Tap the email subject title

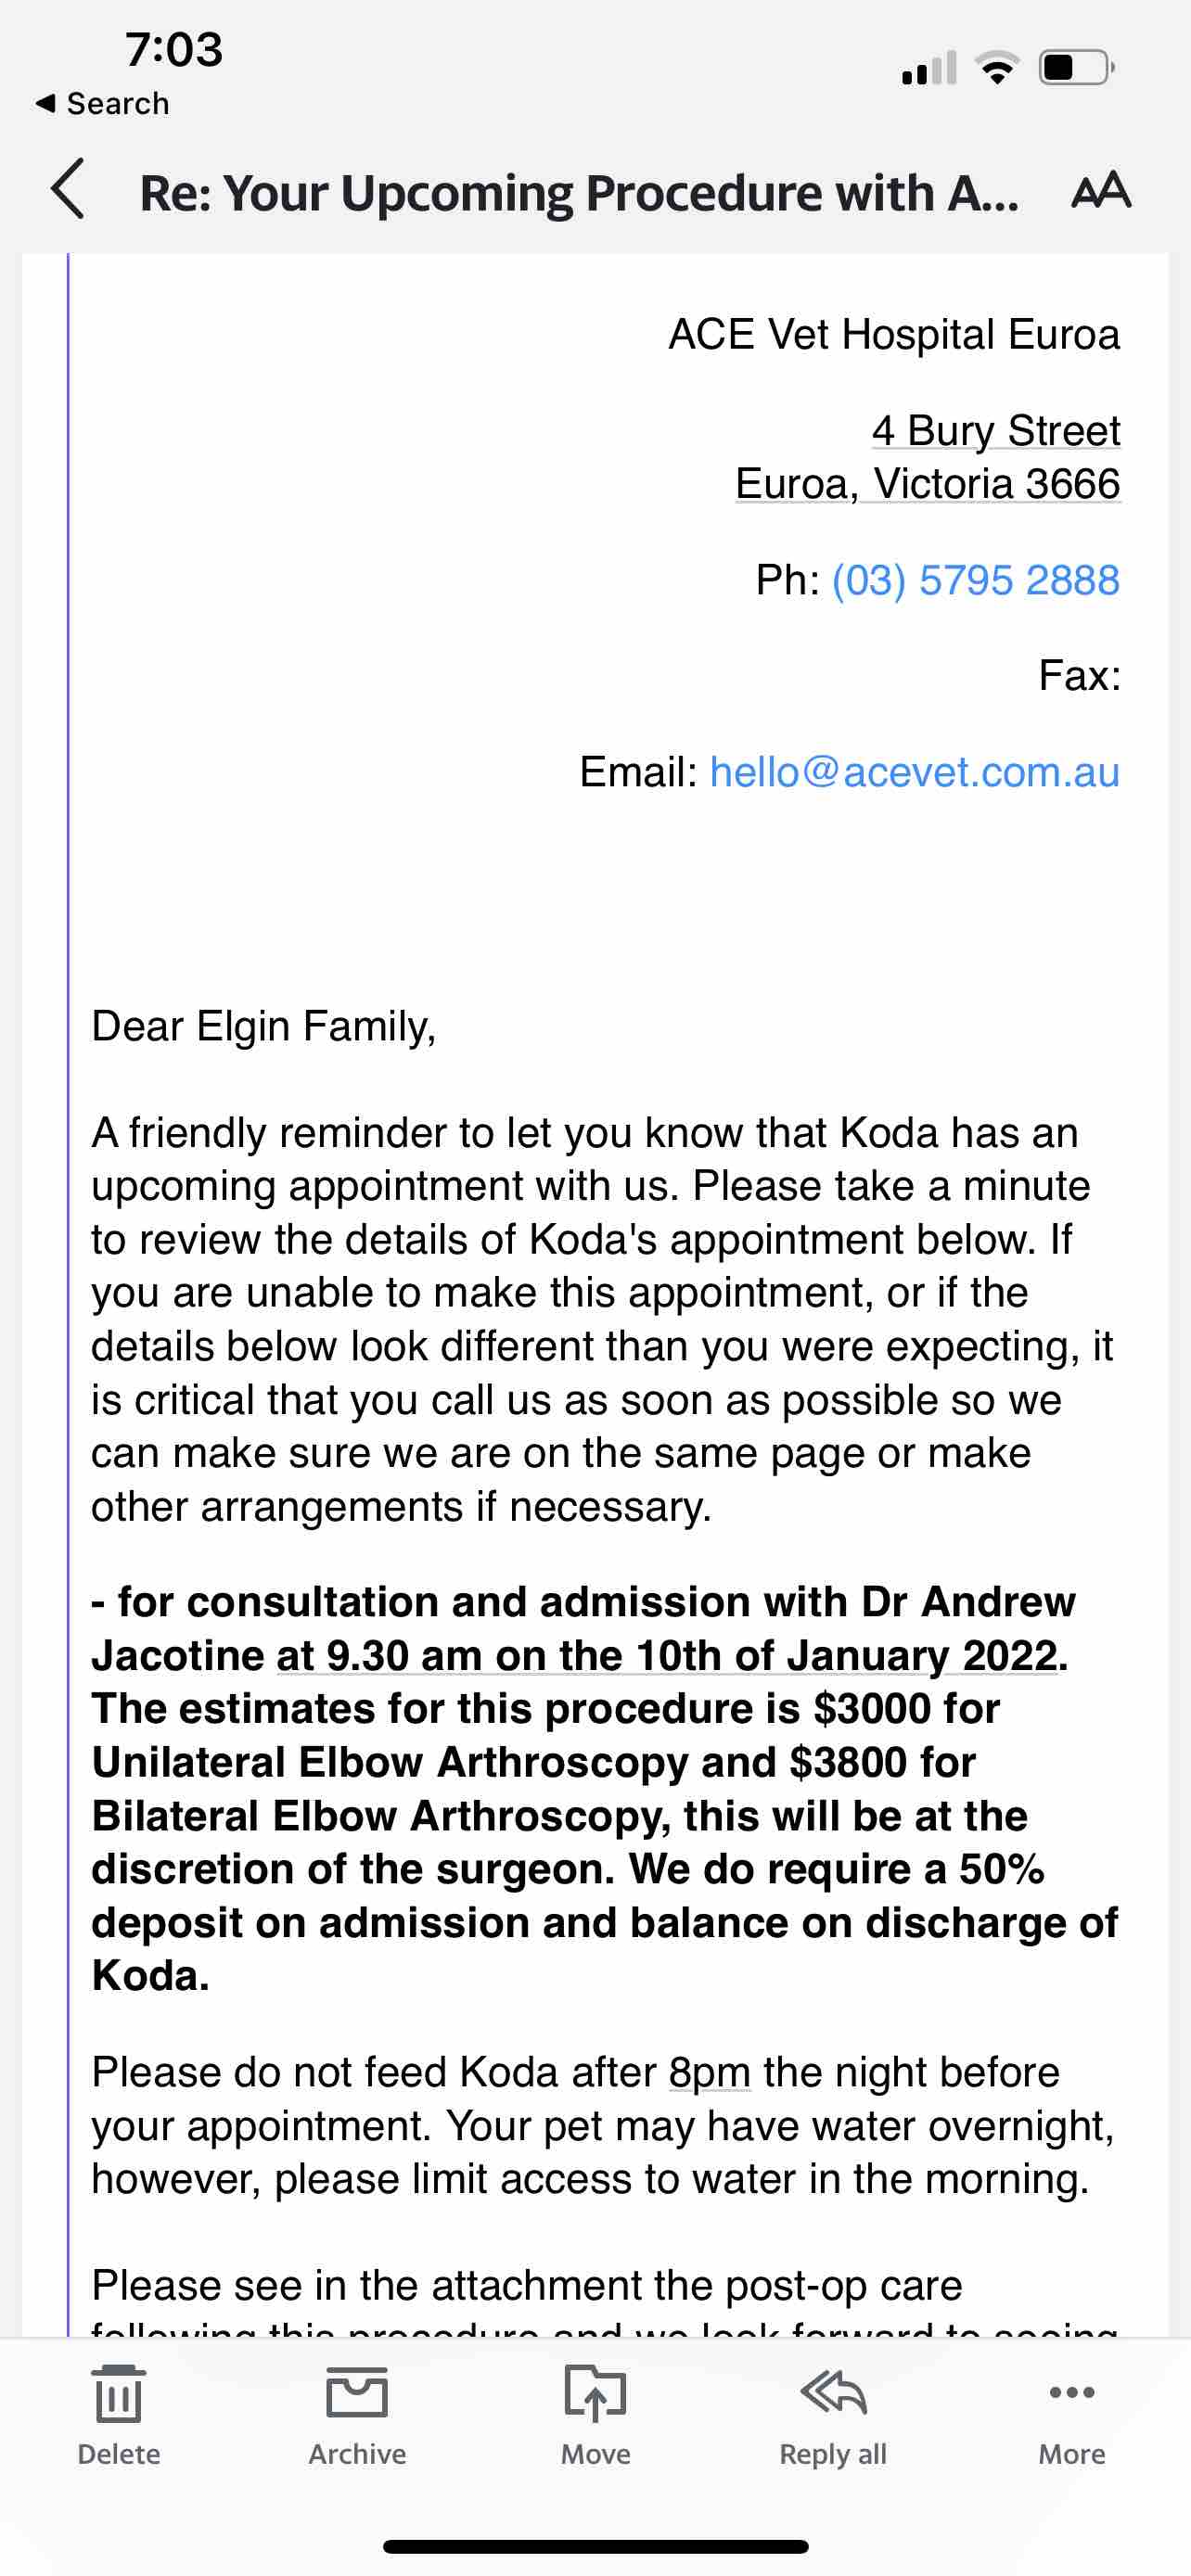[579, 193]
